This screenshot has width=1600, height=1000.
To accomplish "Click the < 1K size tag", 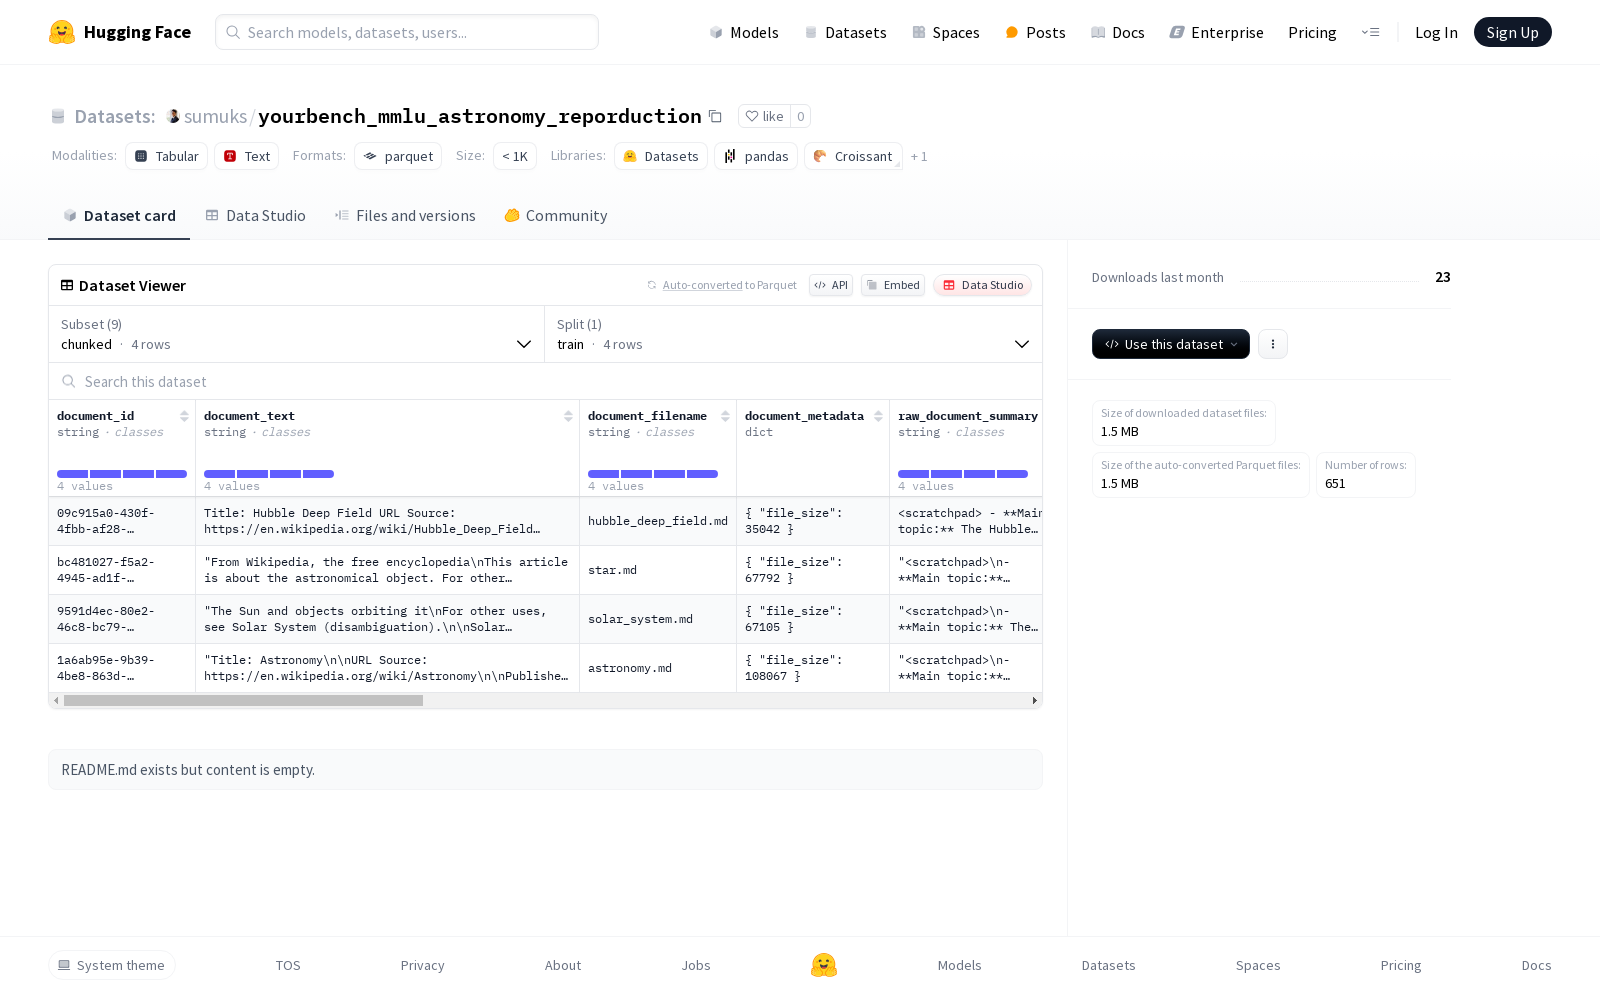I will point(515,156).
